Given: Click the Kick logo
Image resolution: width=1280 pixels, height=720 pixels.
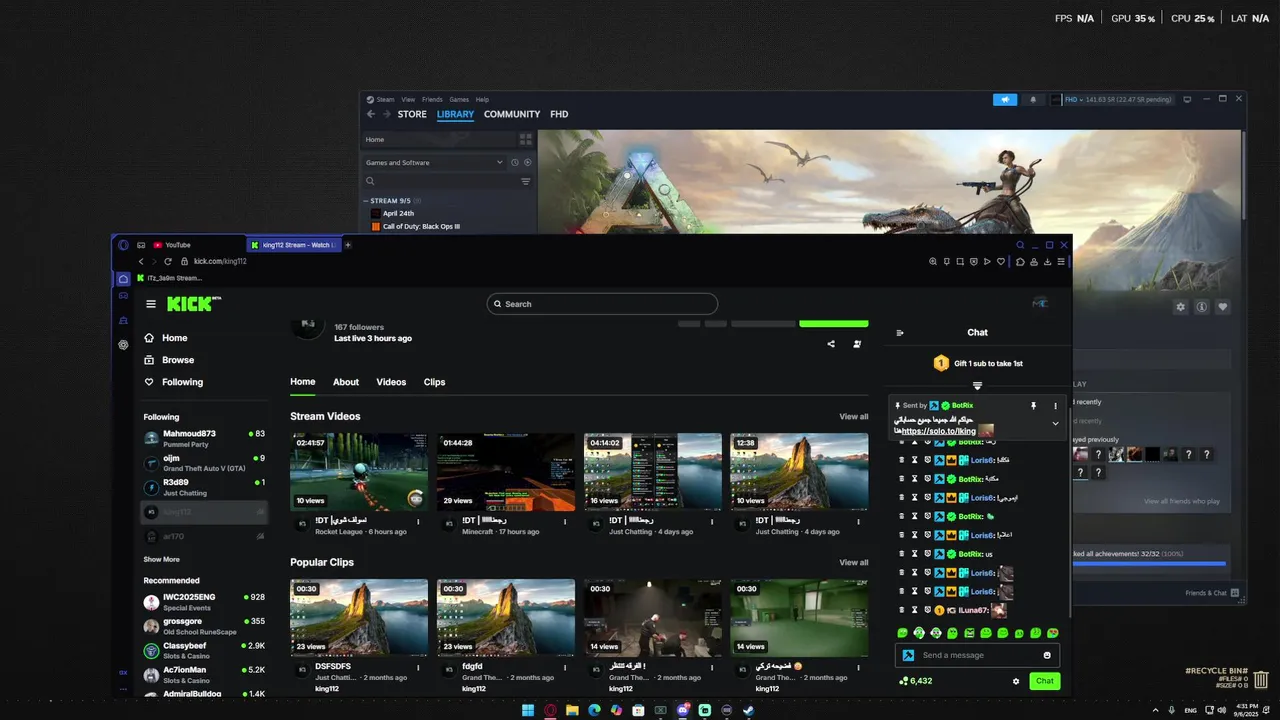Looking at the screenshot, I should point(194,304).
